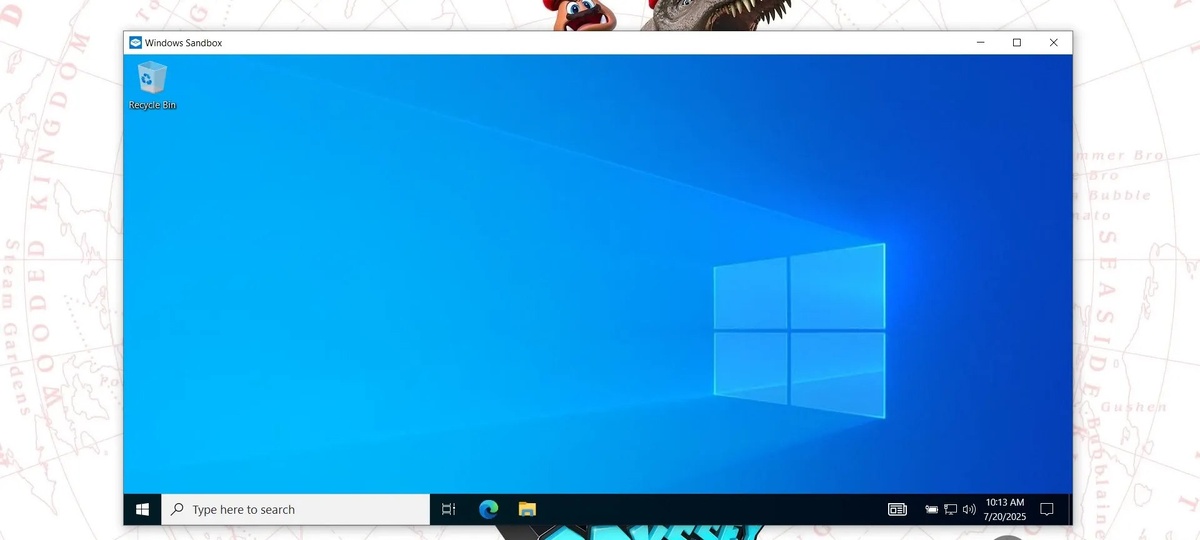Close the Windows Sandbox window
Image resolution: width=1200 pixels, height=540 pixels.
click(1053, 43)
